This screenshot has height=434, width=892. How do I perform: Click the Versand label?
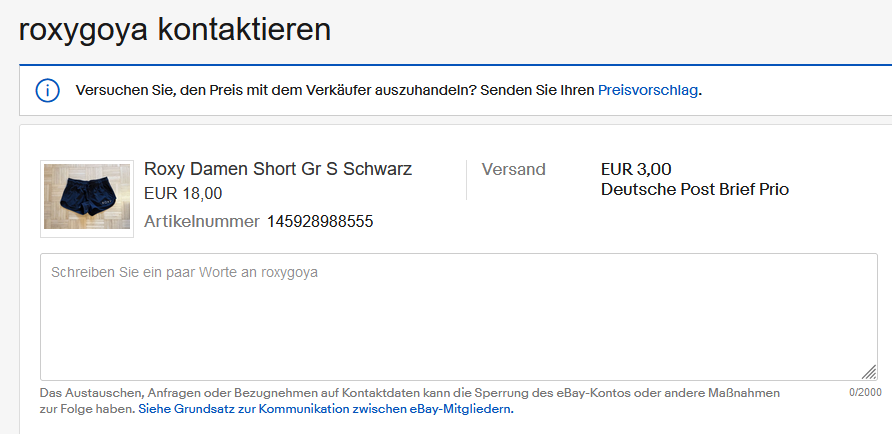click(x=514, y=169)
